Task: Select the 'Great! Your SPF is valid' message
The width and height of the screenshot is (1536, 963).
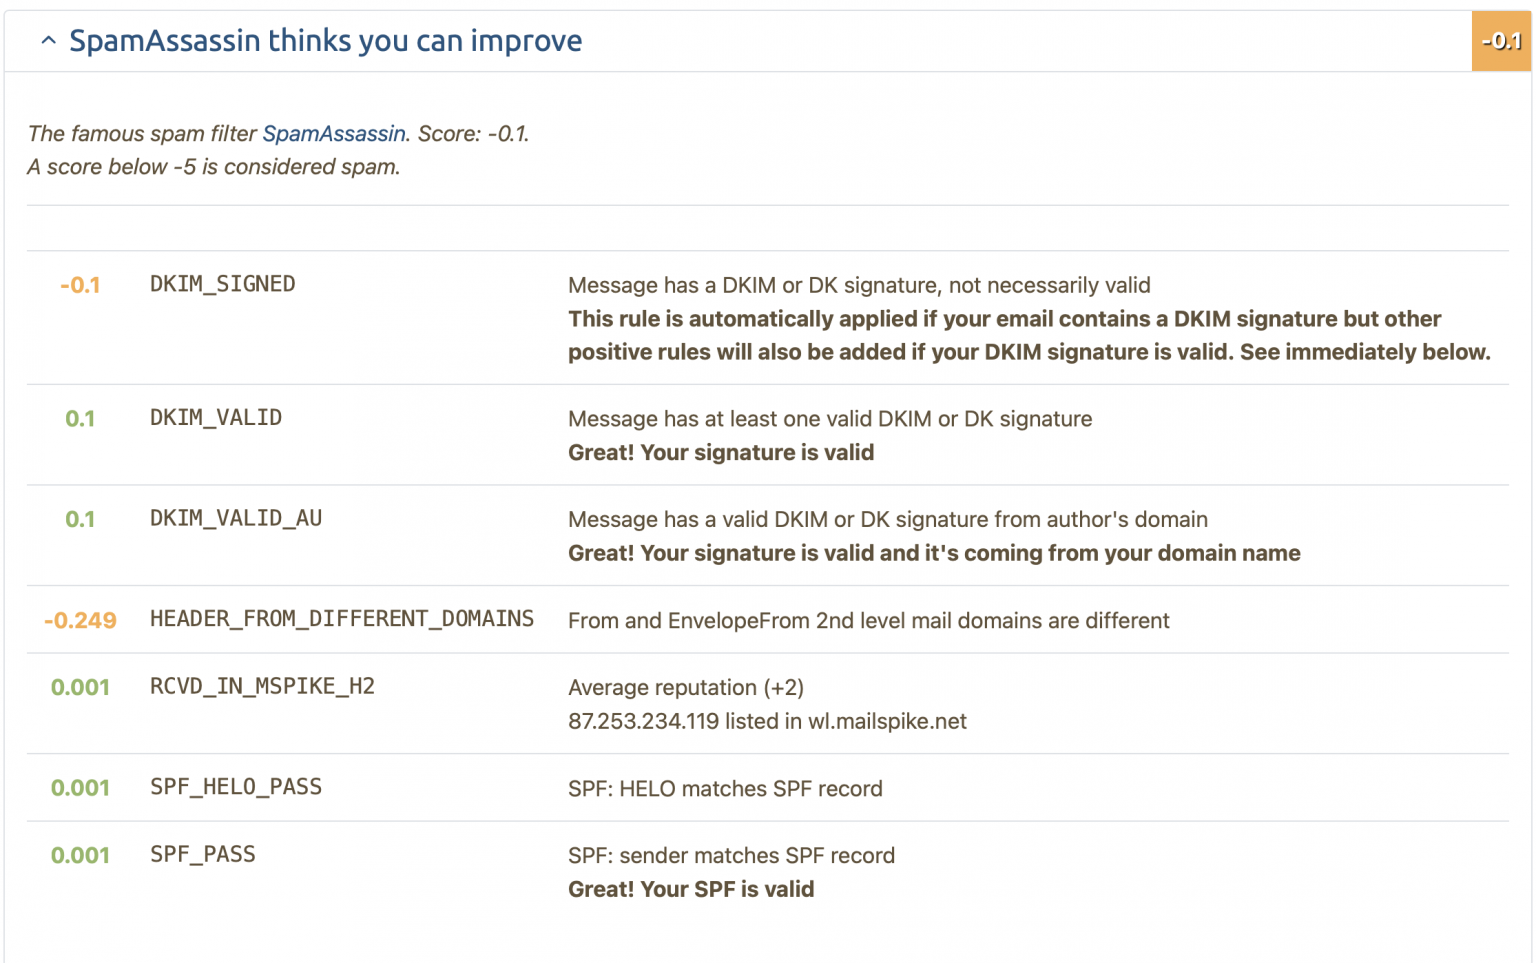Action: 690,889
